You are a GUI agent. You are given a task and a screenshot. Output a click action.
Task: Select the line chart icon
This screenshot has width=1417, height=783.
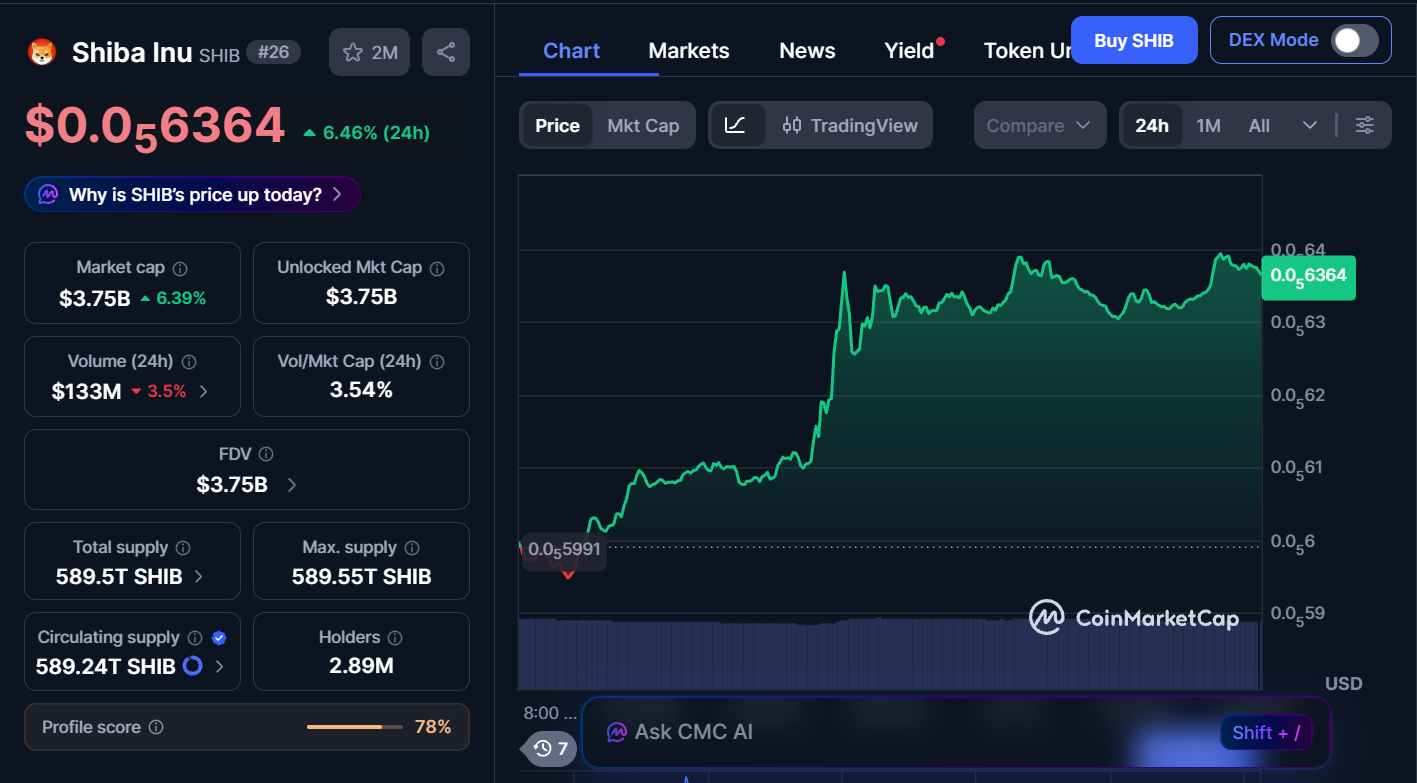click(736, 125)
